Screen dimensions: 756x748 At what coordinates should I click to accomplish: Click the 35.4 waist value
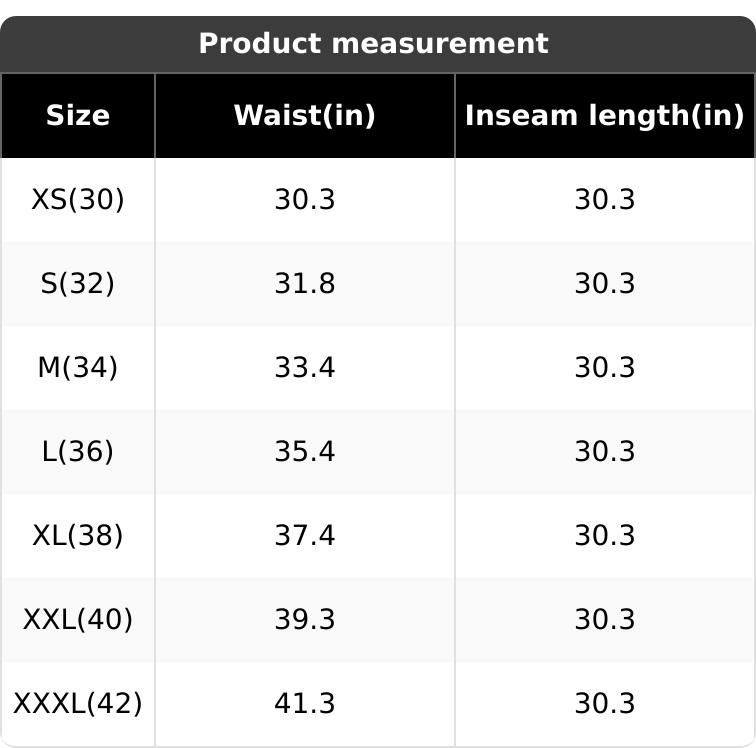tap(304, 452)
